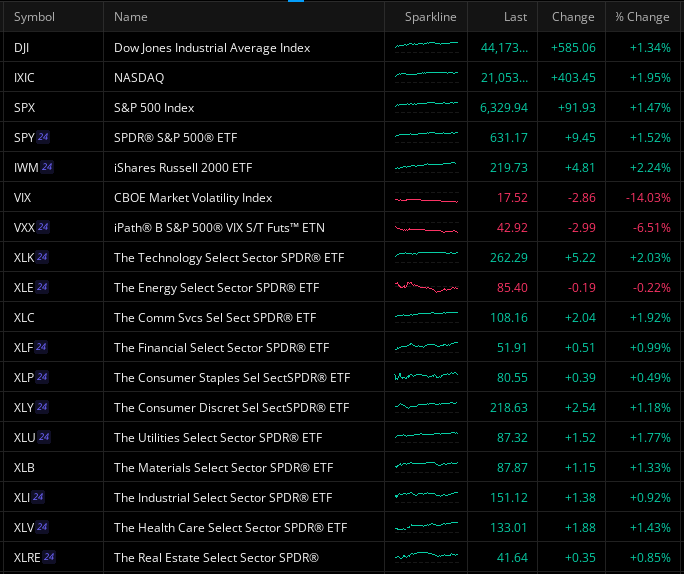The height and width of the screenshot is (574, 684).
Task: Sort by the % Change column header
Action: [x=642, y=17]
